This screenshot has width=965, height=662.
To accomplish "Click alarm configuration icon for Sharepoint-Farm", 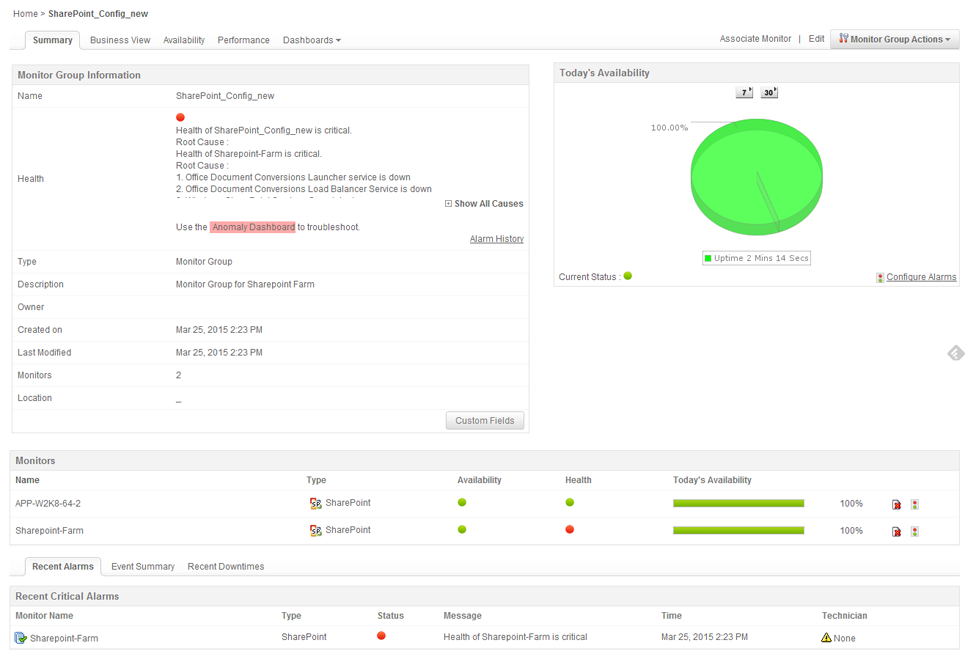I will coord(915,532).
